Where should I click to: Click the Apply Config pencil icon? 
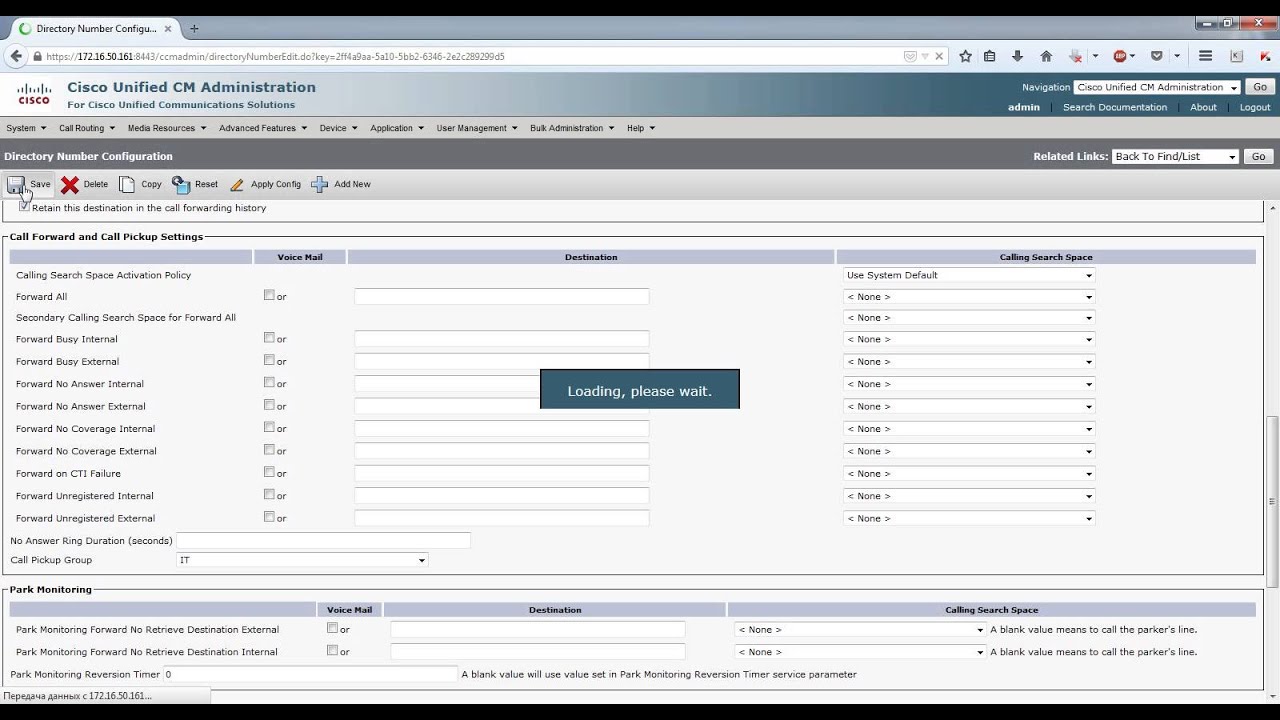(x=237, y=184)
